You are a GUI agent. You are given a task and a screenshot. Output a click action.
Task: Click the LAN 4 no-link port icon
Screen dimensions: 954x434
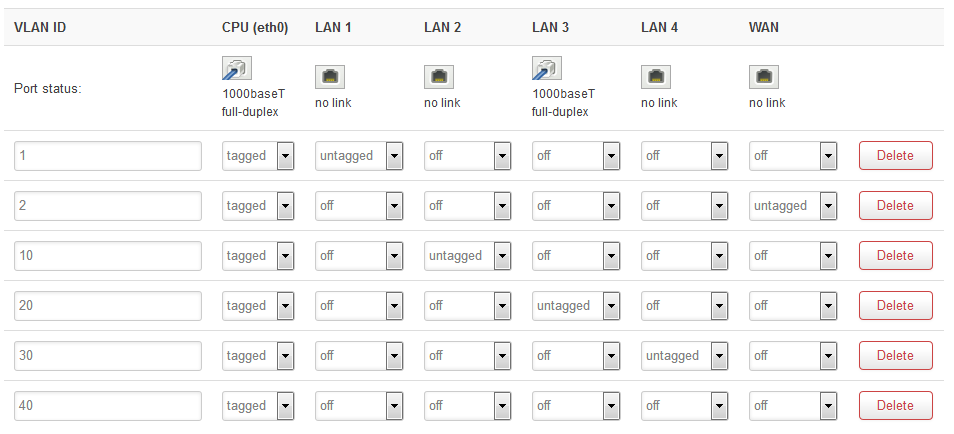(x=656, y=77)
